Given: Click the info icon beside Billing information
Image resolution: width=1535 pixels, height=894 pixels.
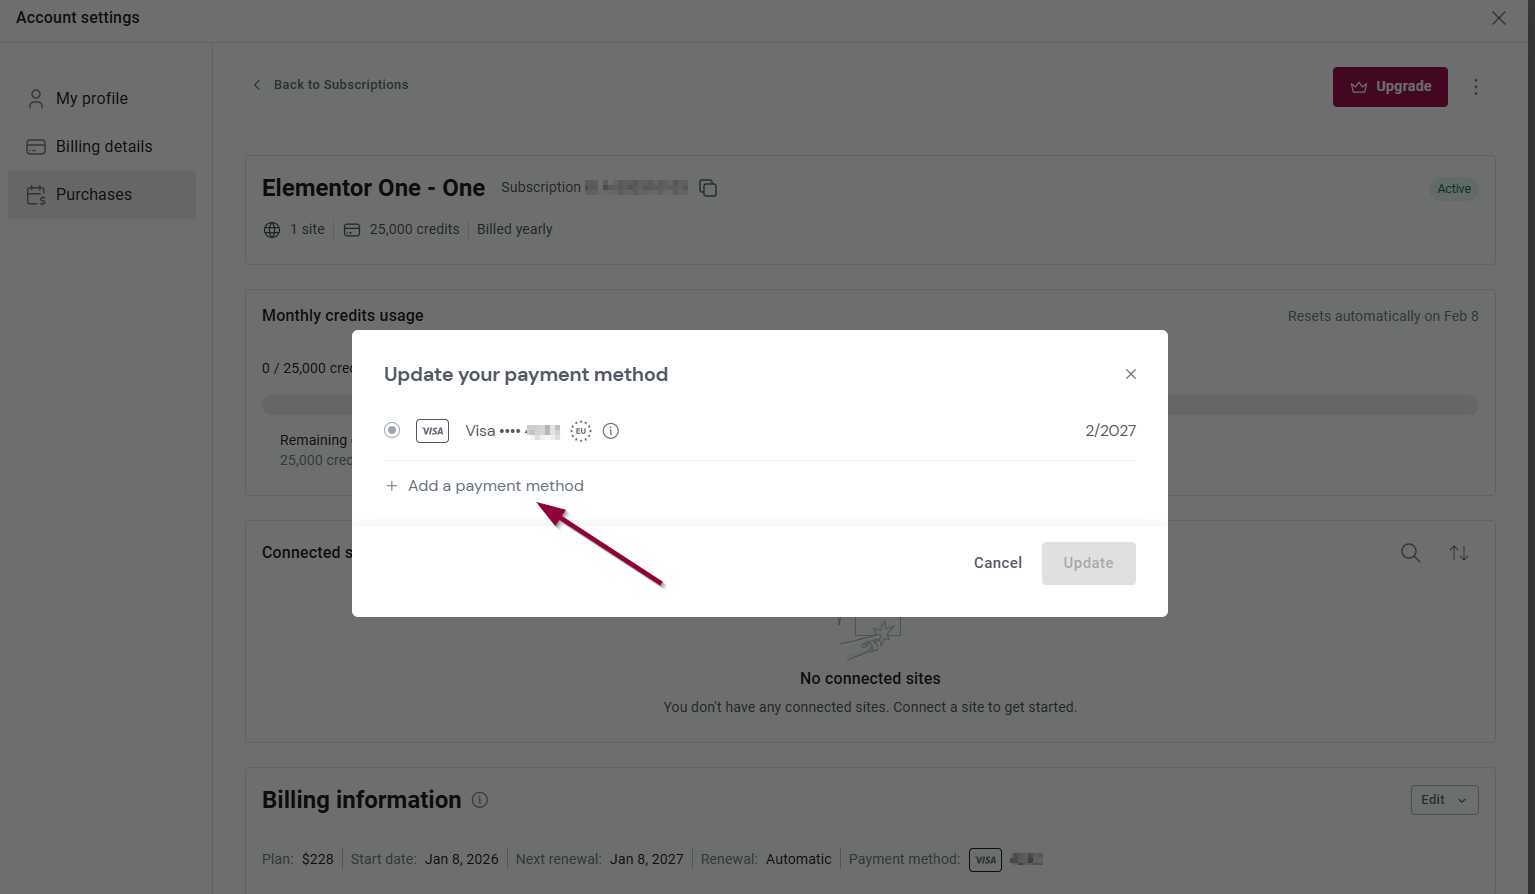Looking at the screenshot, I should pos(479,800).
